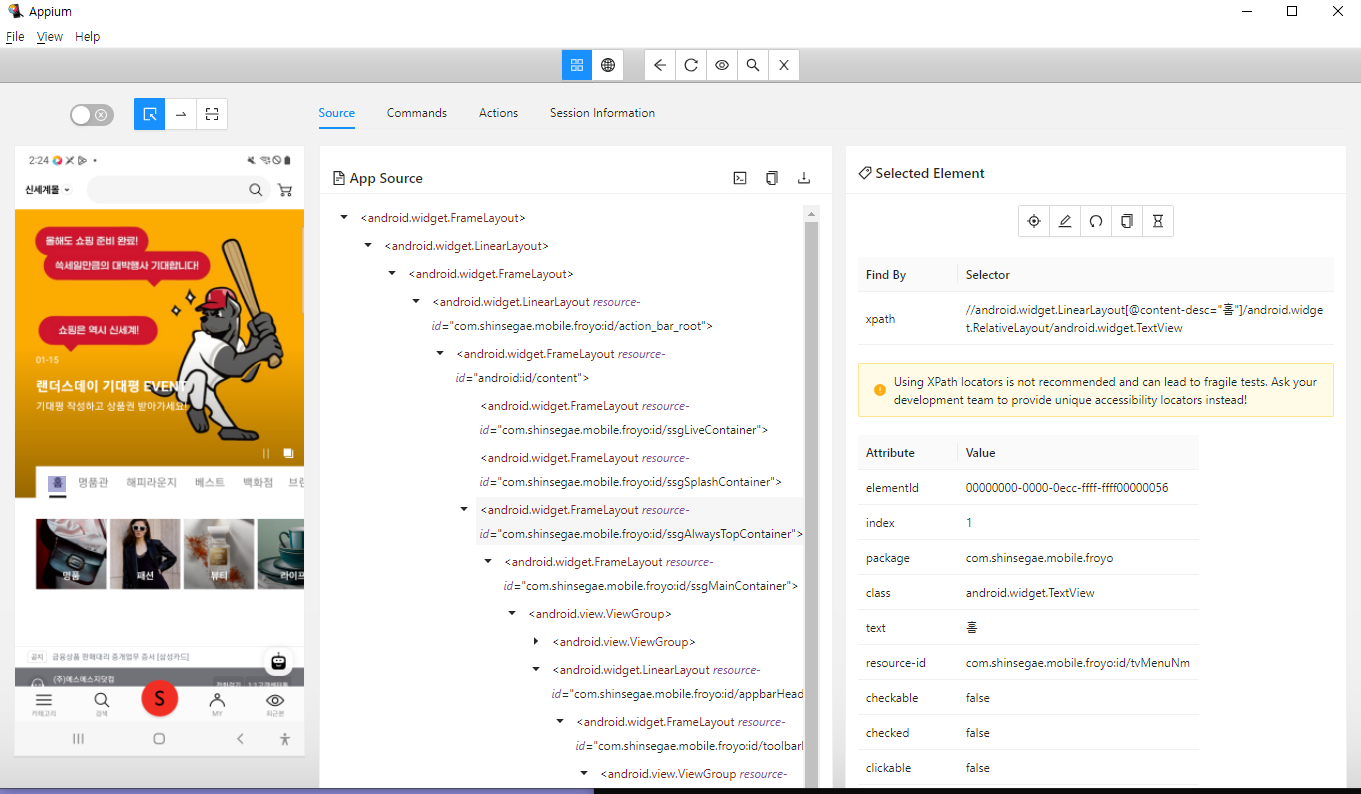This screenshot has width=1361, height=794.
Task: Tap the 홈 tab on the phone
Action: 58,482
